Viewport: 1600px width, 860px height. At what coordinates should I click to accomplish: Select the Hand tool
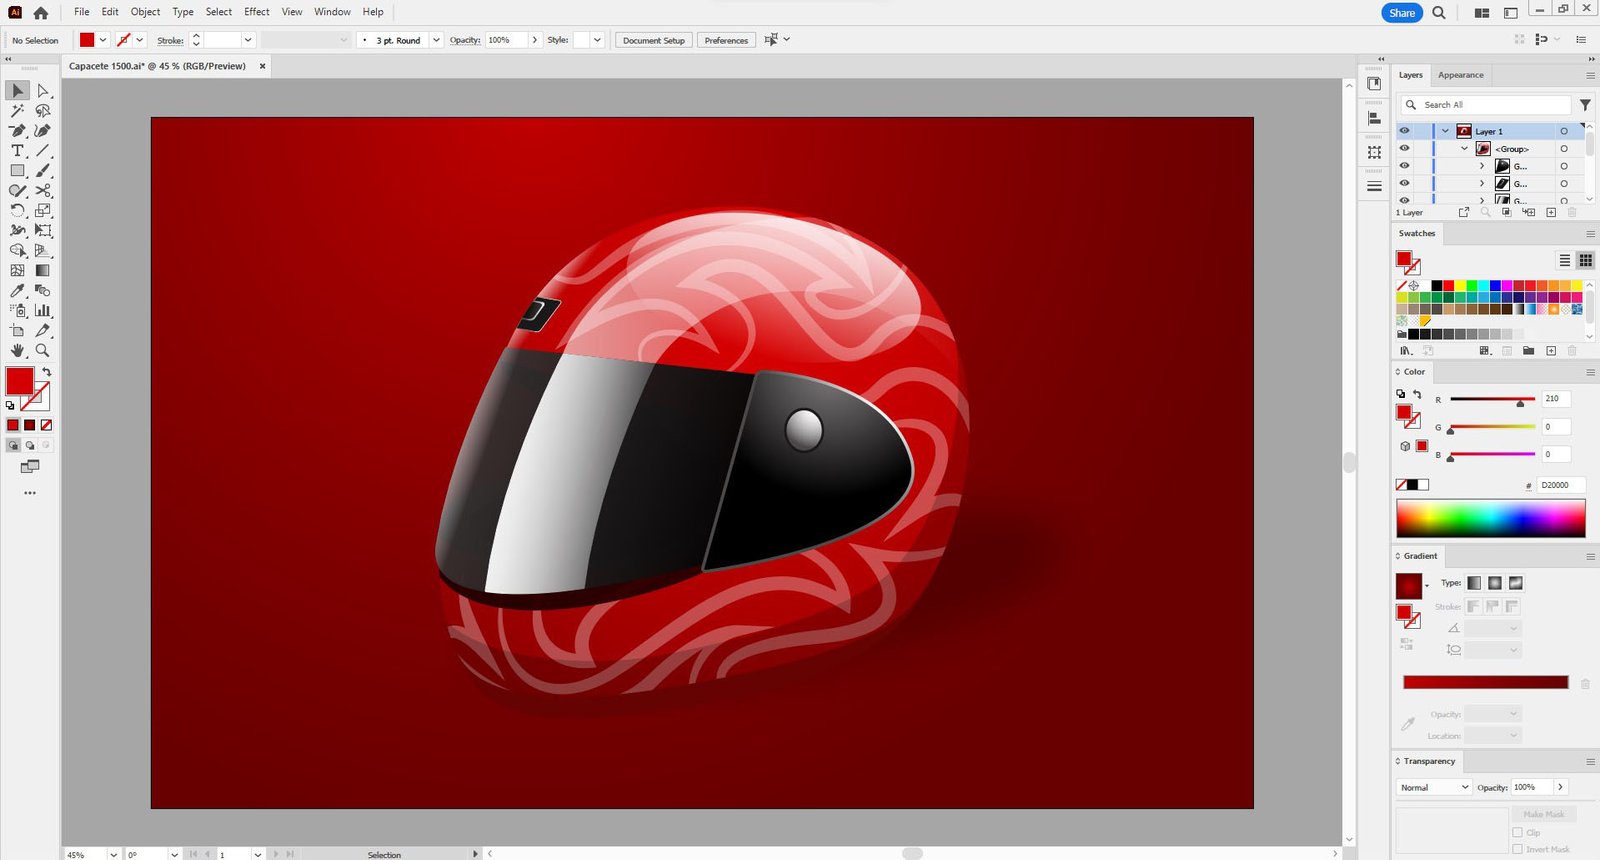pos(17,351)
